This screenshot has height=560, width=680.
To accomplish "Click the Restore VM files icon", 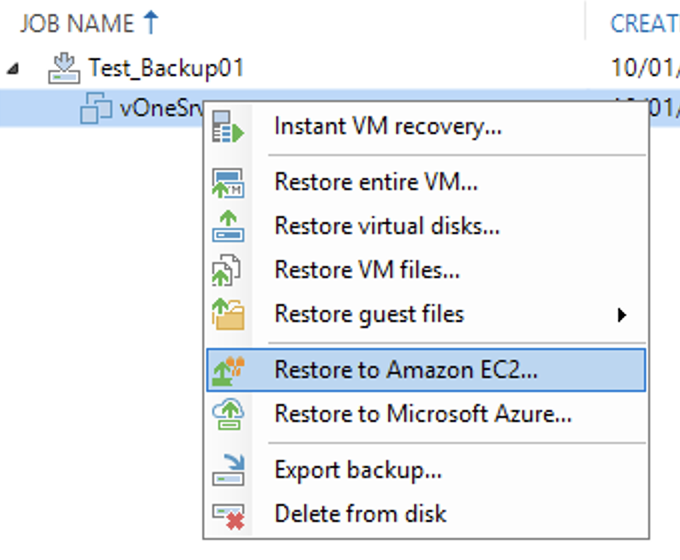I will click(x=226, y=270).
